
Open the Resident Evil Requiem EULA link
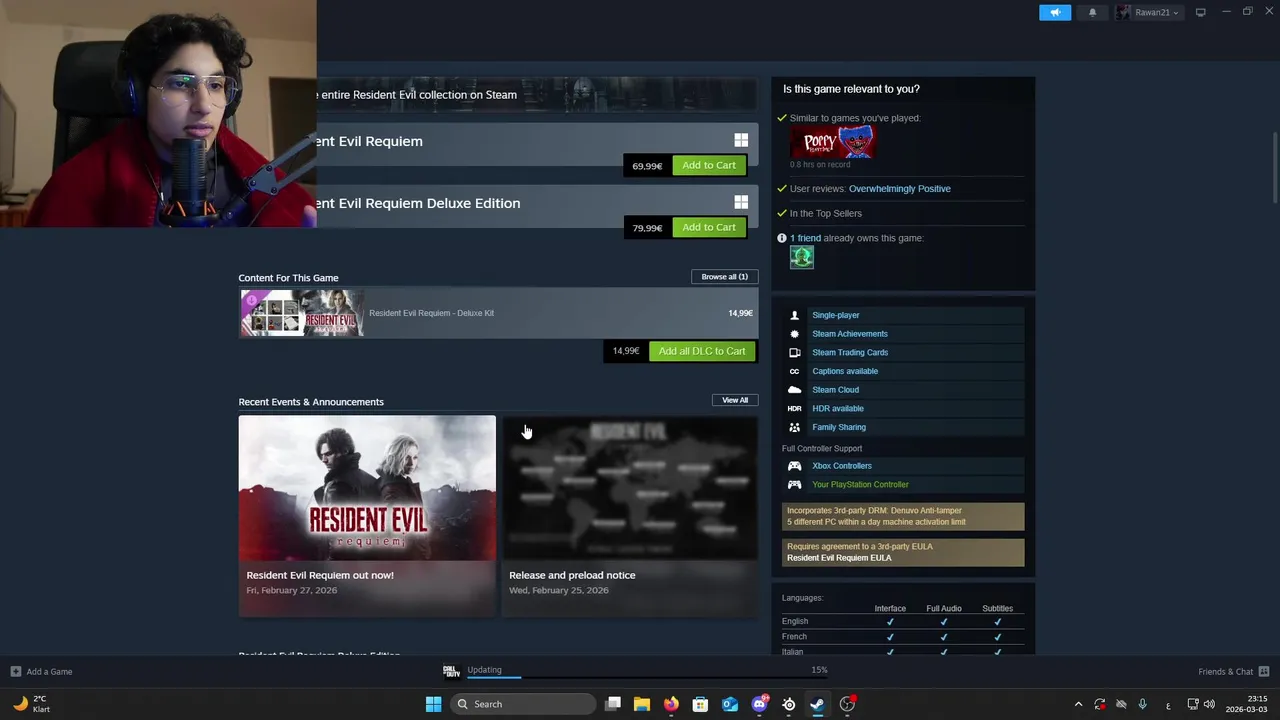pyautogui.click(x=838, y=558)
